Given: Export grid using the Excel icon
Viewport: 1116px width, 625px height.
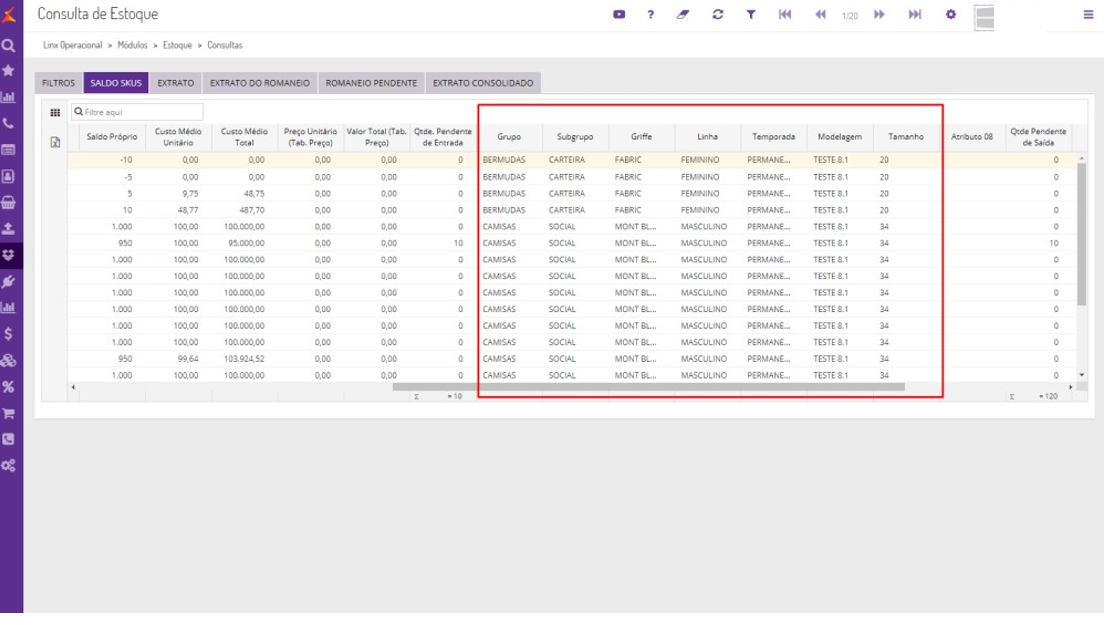Looking at the screenshot, I should (x=56, y=142).
